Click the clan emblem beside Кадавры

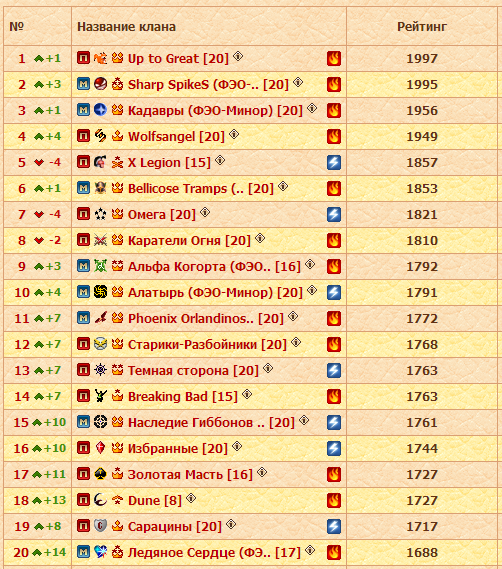[100, 110]
